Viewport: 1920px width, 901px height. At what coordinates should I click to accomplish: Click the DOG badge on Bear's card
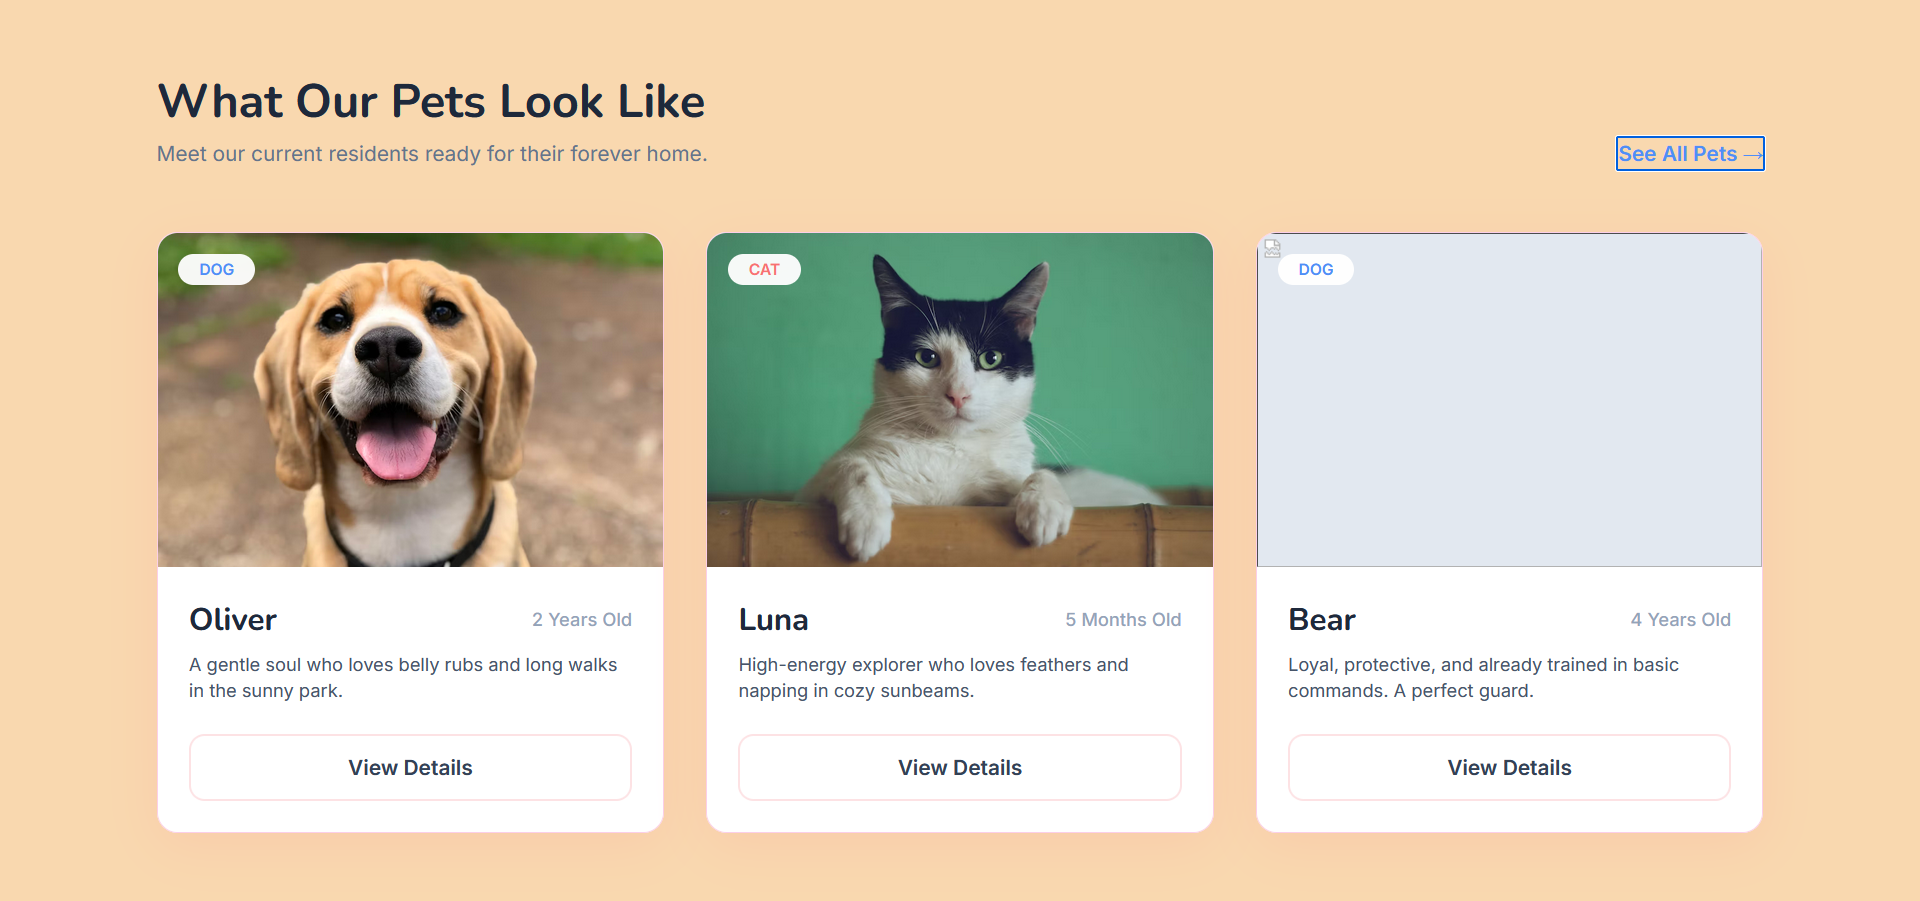click(x=1315, y=269)
